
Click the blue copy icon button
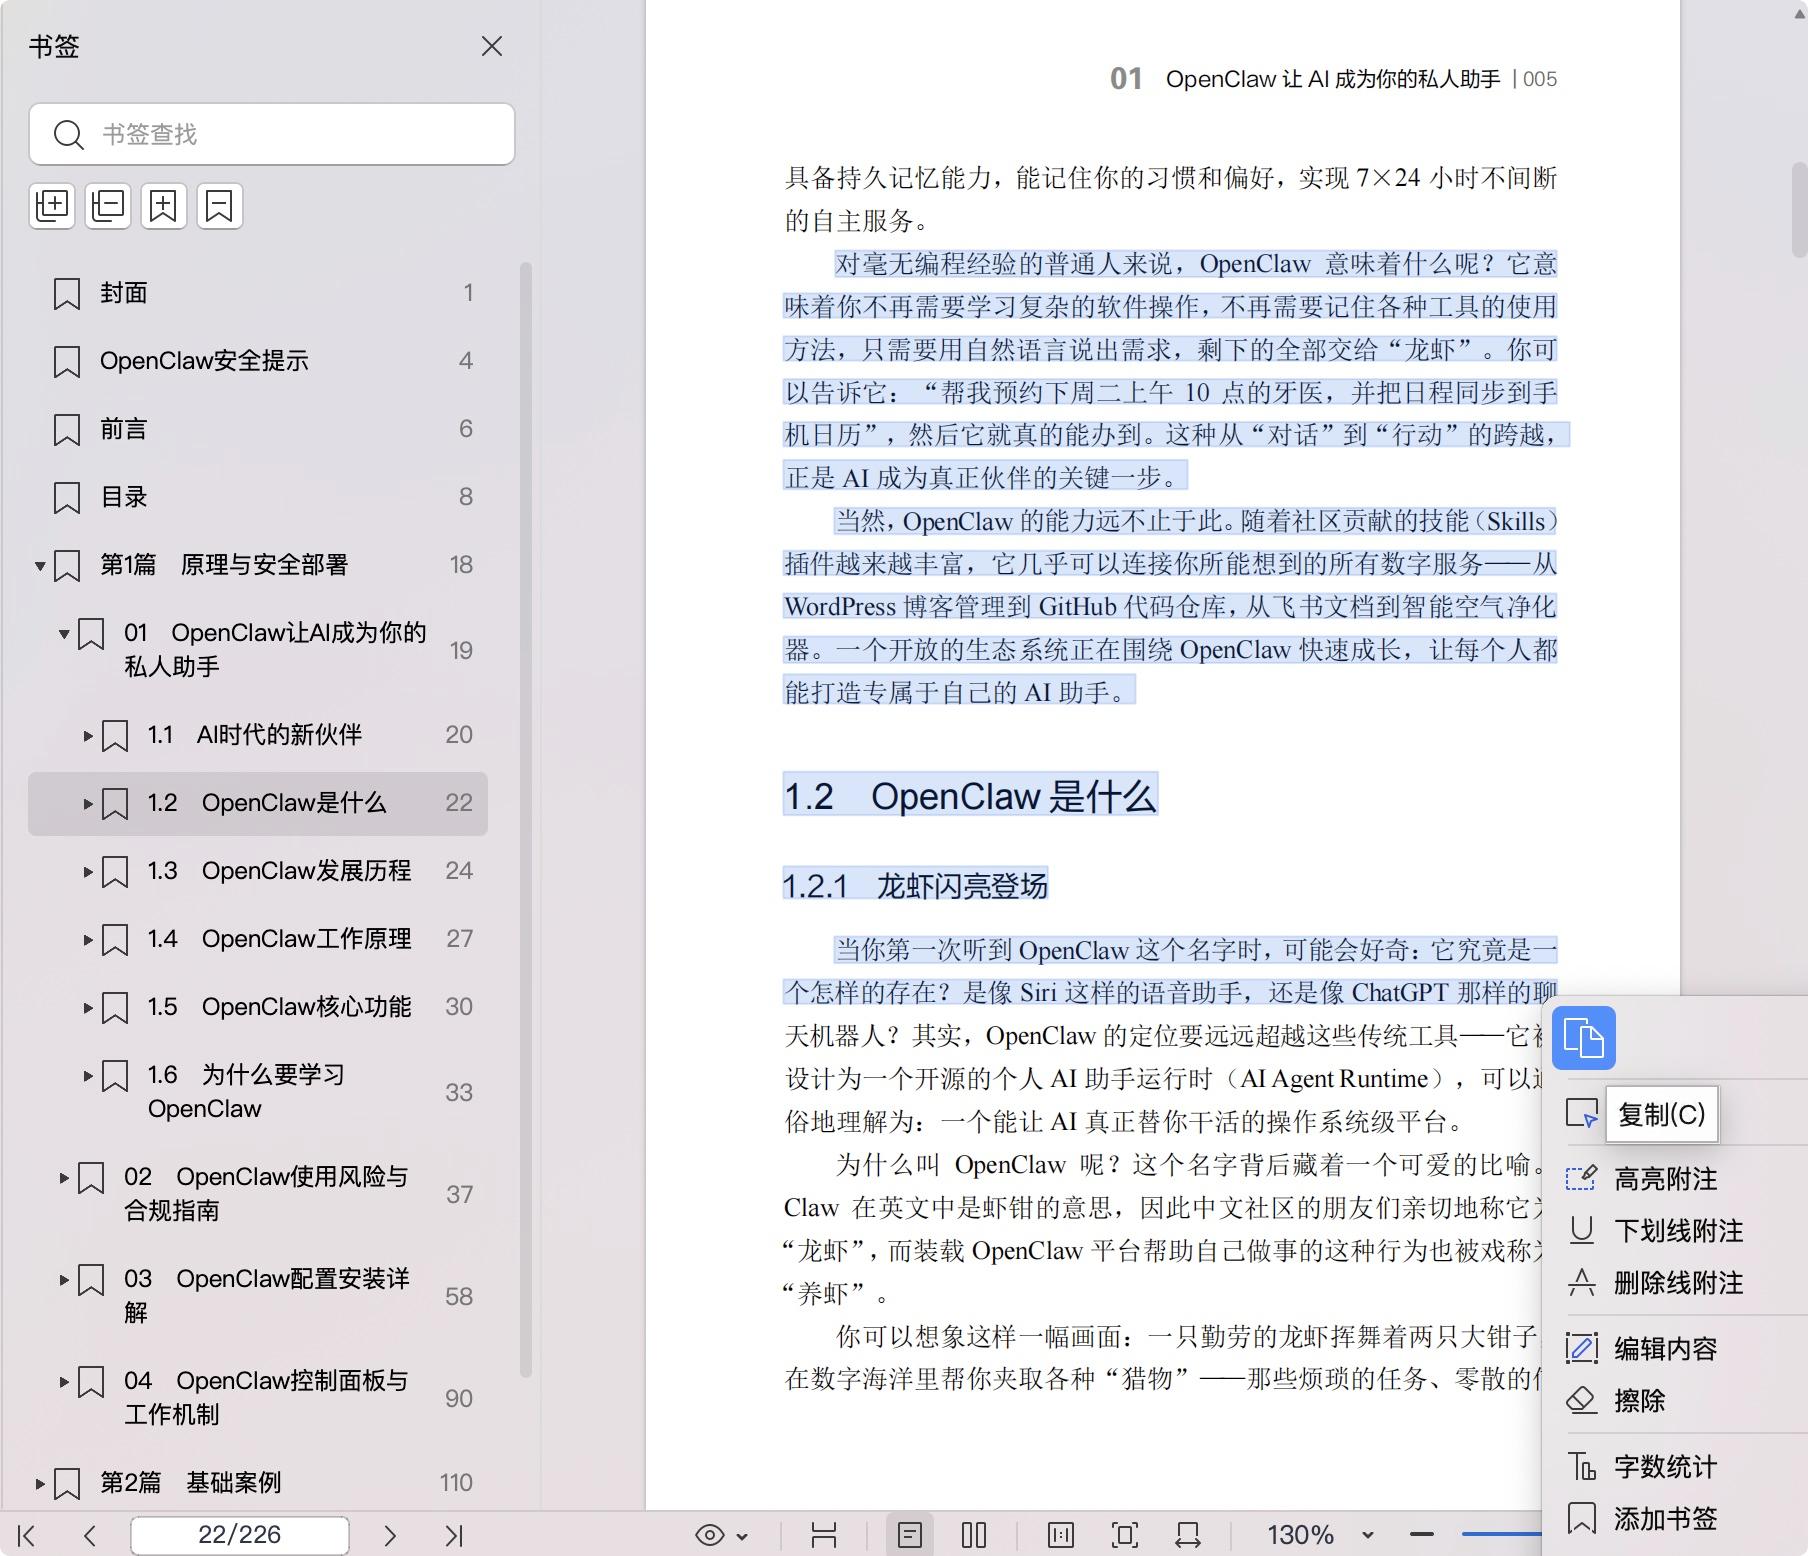click(x=1584, y=1038)
